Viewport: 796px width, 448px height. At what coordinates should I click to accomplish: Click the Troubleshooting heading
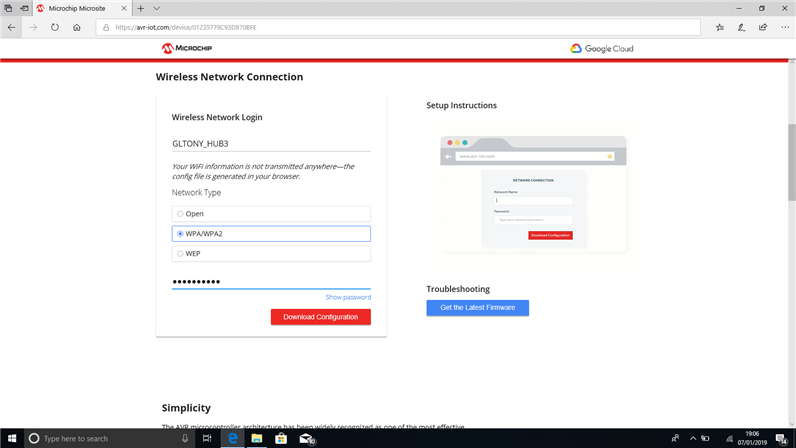click(x=458, y=289)
